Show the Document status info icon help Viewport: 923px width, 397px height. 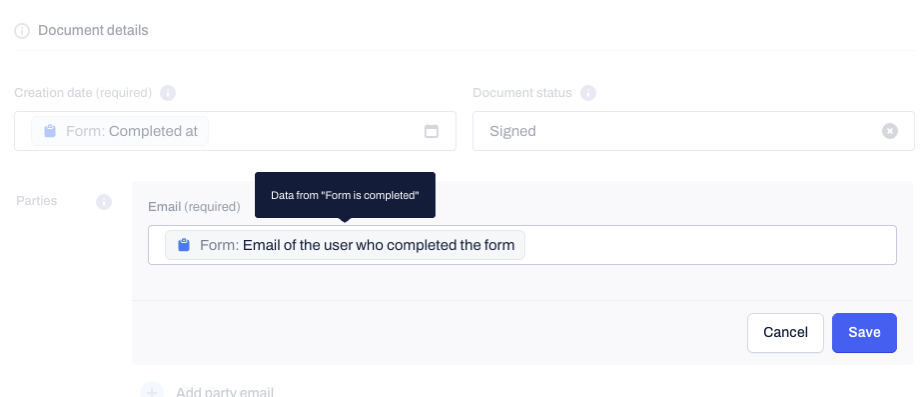[588, 93]
